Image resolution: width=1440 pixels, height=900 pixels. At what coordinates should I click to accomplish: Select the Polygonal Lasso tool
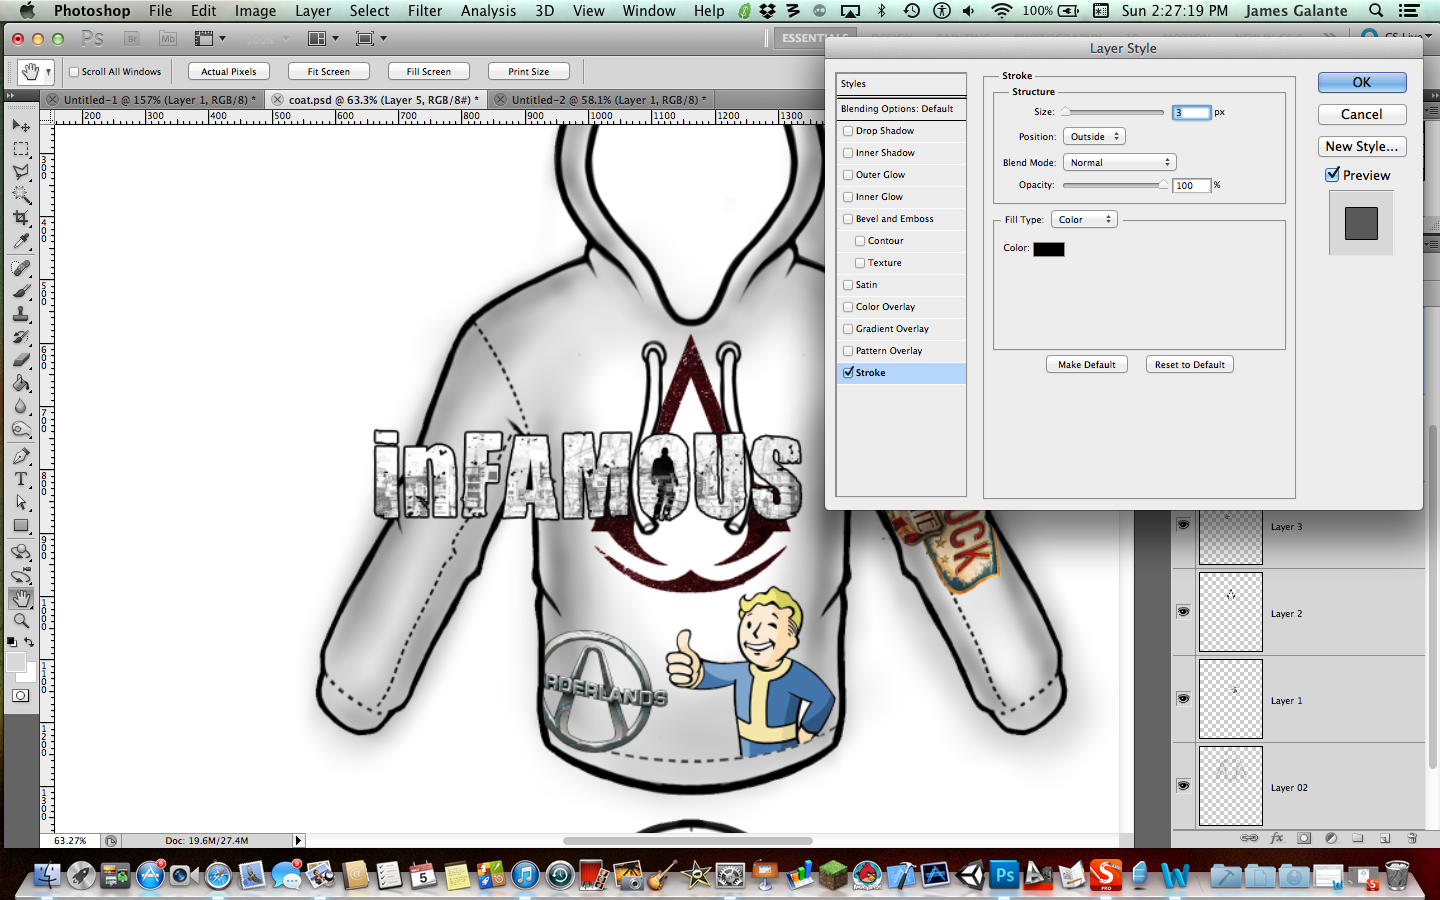click(x=21, y=172)
